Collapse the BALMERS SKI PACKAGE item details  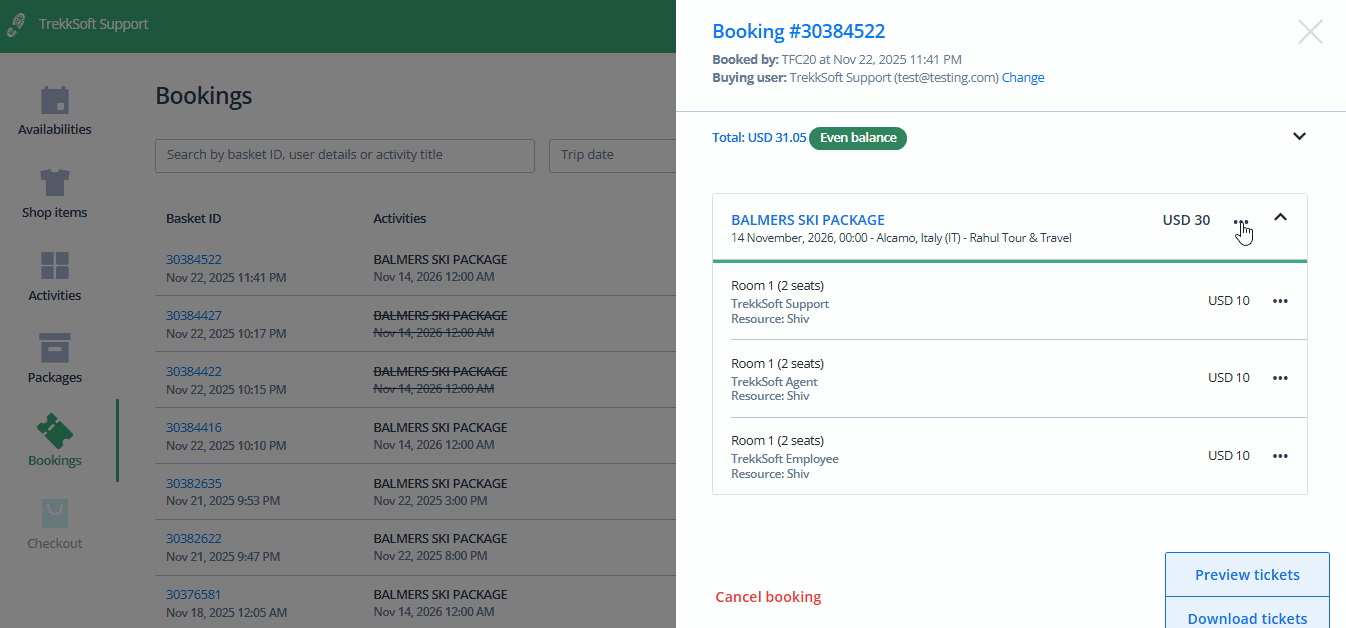point(1281,216)
